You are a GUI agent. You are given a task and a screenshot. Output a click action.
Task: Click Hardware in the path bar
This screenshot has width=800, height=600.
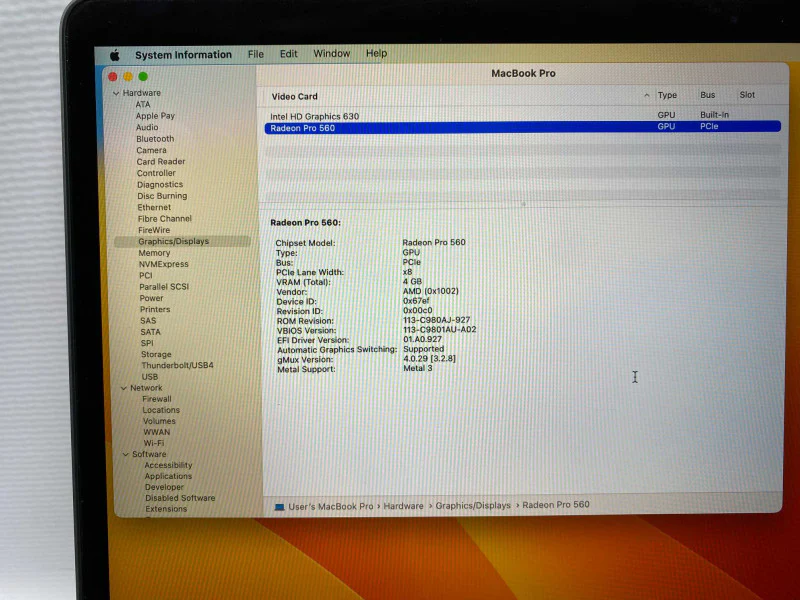(x=403, y=506)
